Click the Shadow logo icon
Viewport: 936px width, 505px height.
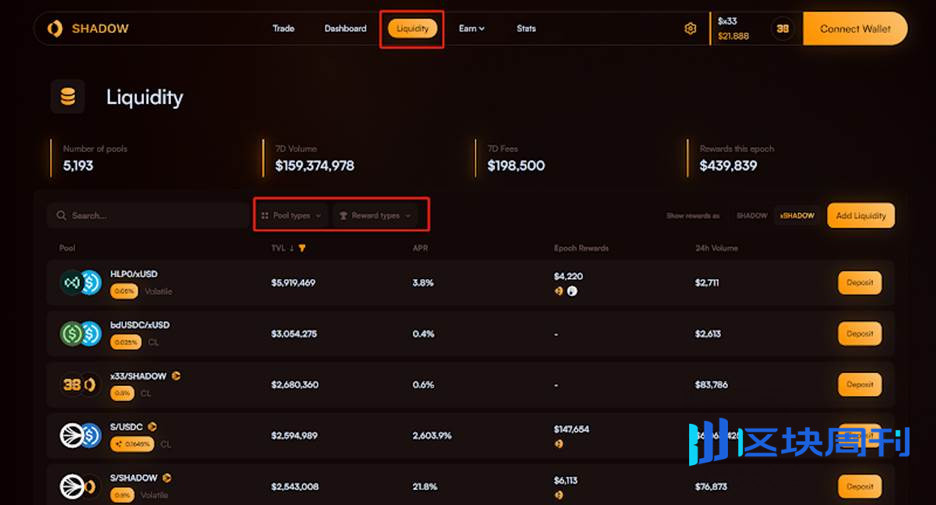pos(55,29)
